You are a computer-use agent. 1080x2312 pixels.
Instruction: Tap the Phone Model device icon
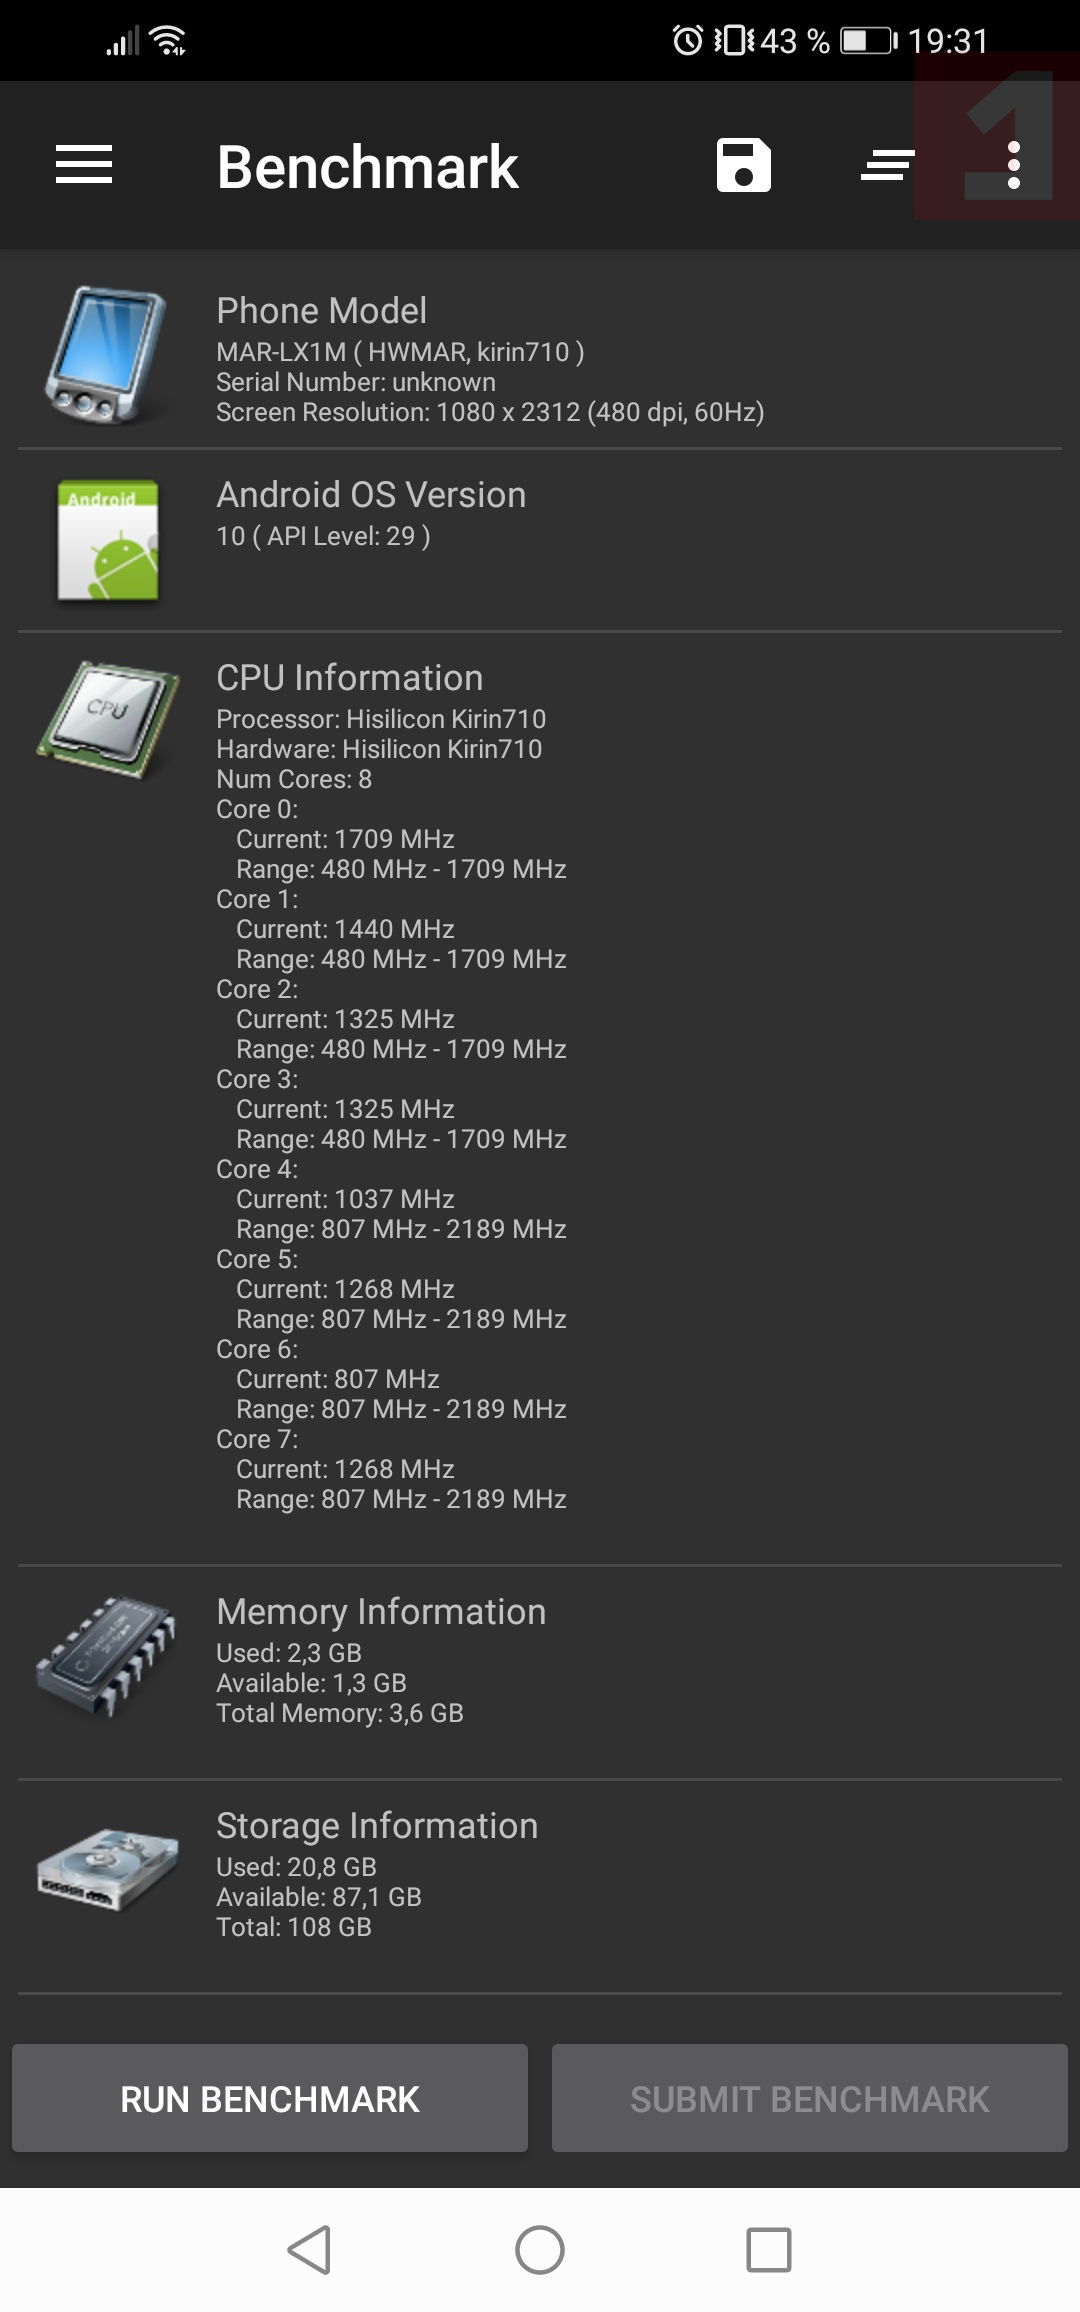click(x=105, y=355)
